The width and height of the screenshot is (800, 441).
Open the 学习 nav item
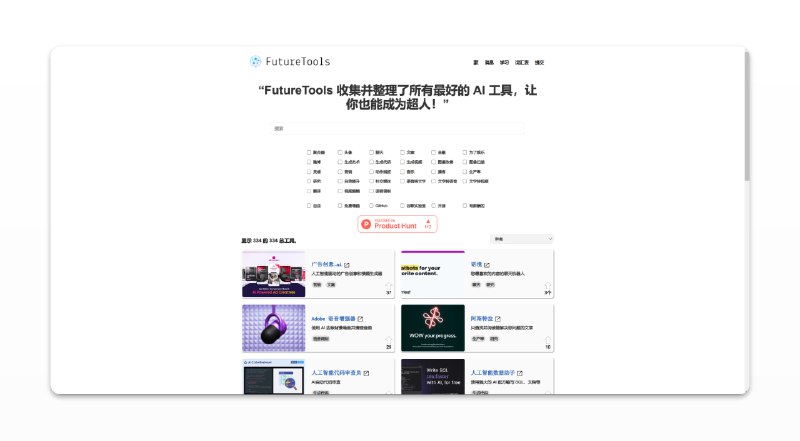[504, 62]
